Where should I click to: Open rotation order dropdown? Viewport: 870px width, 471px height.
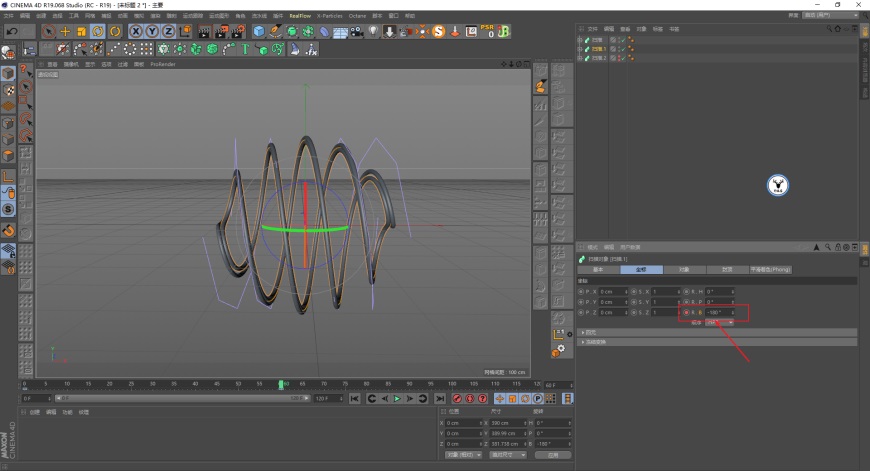tap(720, 323)
